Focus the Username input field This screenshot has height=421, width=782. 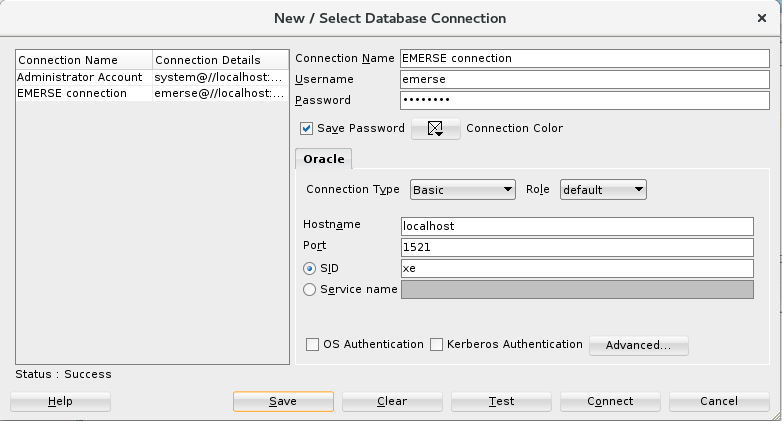(585, 79)
